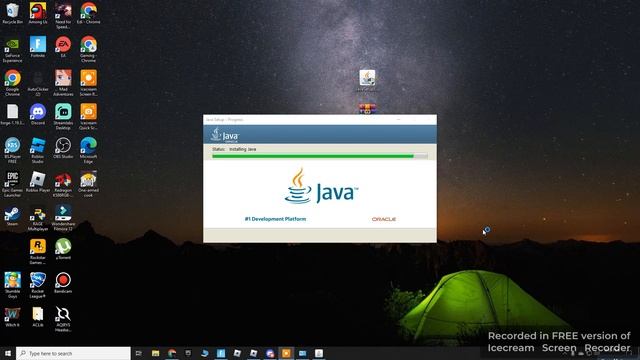Select the AutoClicker desktop icon
This screenshot has width=640, height=360.
(38, 83)
